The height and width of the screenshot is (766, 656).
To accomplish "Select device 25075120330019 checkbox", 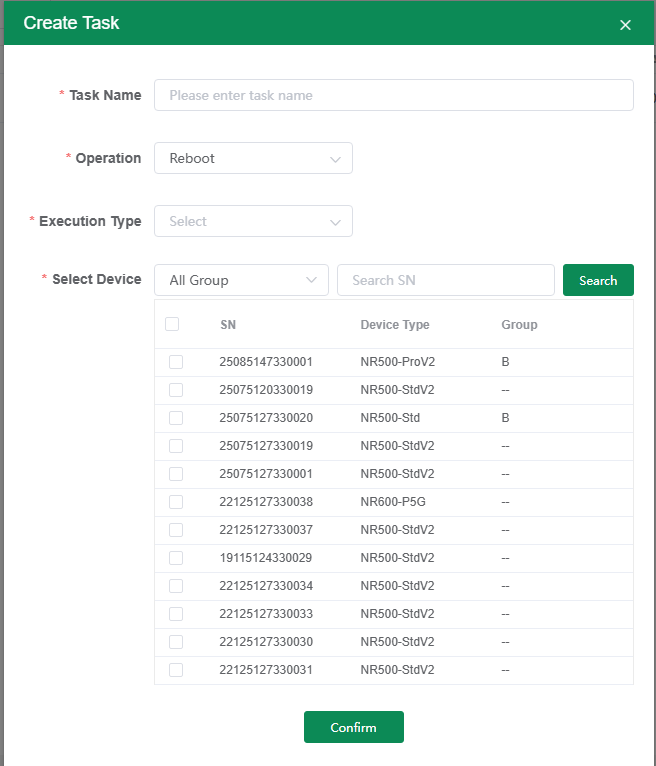I will click(x=176, y=390).
